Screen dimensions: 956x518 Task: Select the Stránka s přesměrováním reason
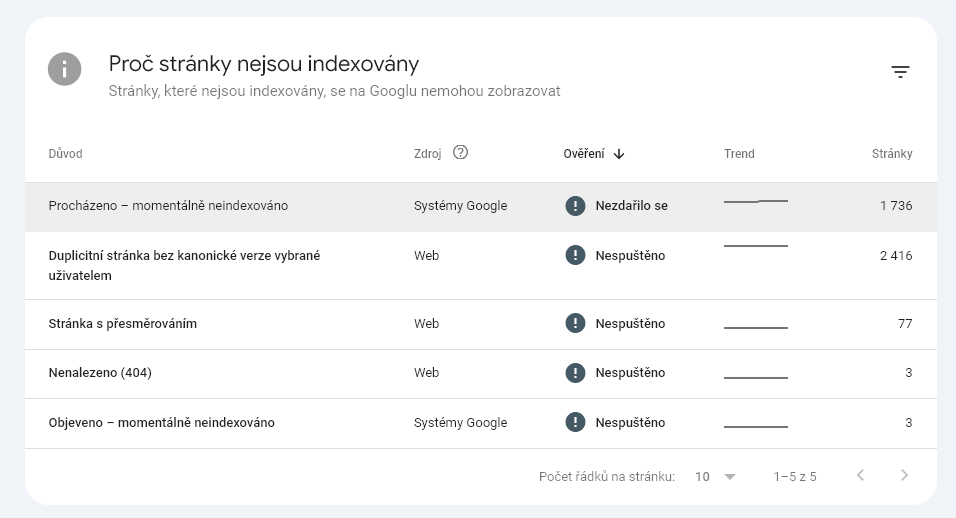(122, 324)
